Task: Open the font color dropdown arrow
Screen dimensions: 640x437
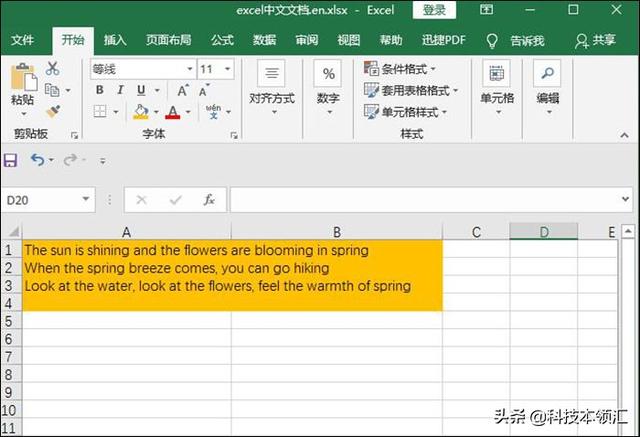Action: click(188, 112)
